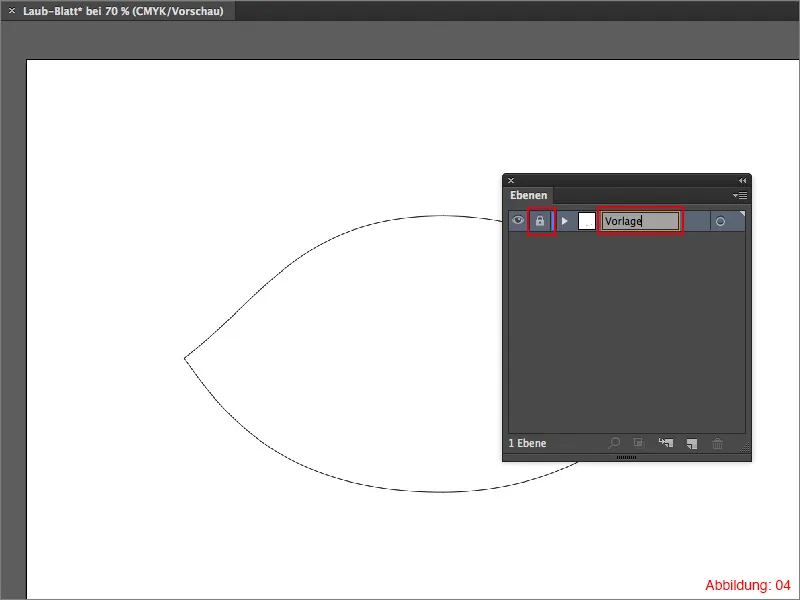Click the Make/Release Clipping Mask icon
The width and height of the screenshot is (800, 600).
[x=639, y=442]
